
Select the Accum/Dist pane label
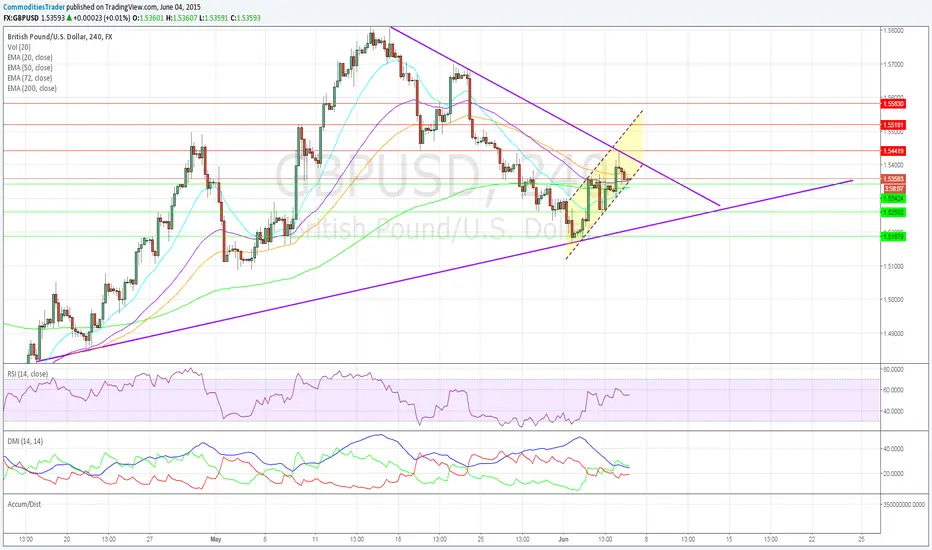[x=24, y=504]
